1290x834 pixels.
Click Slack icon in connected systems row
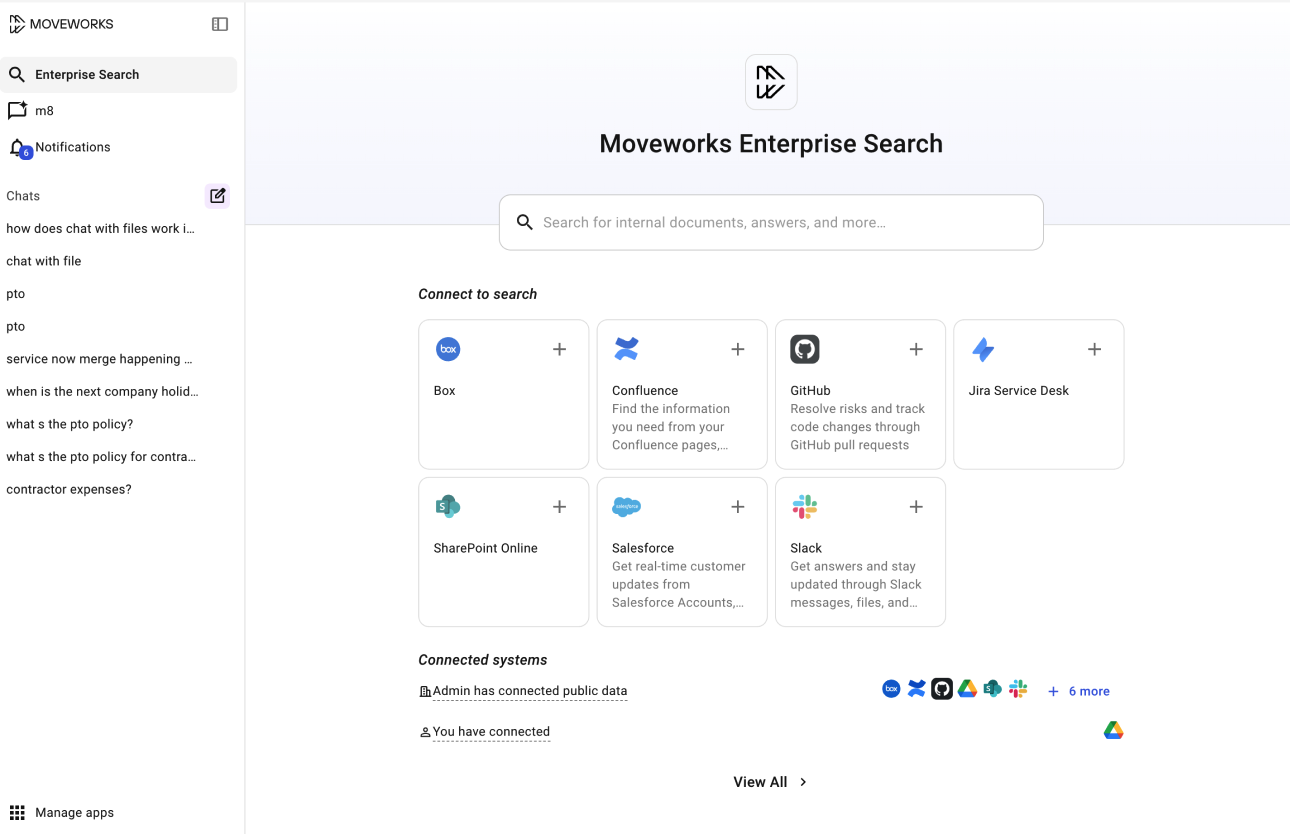[1018, 689]
